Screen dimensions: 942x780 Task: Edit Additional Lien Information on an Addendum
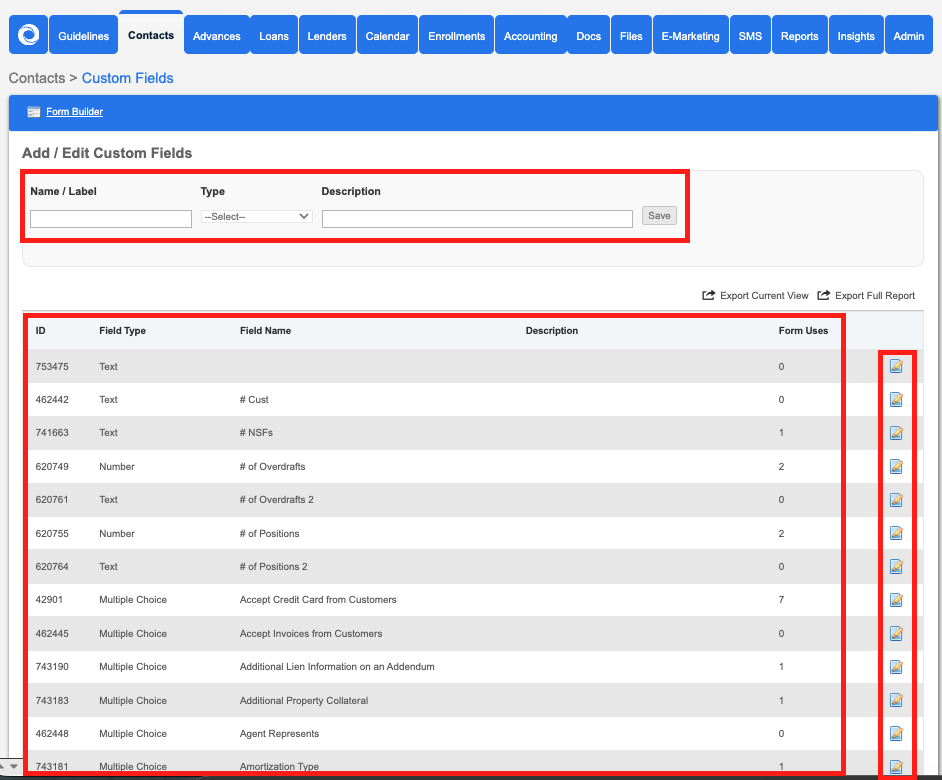pos(896,666)
